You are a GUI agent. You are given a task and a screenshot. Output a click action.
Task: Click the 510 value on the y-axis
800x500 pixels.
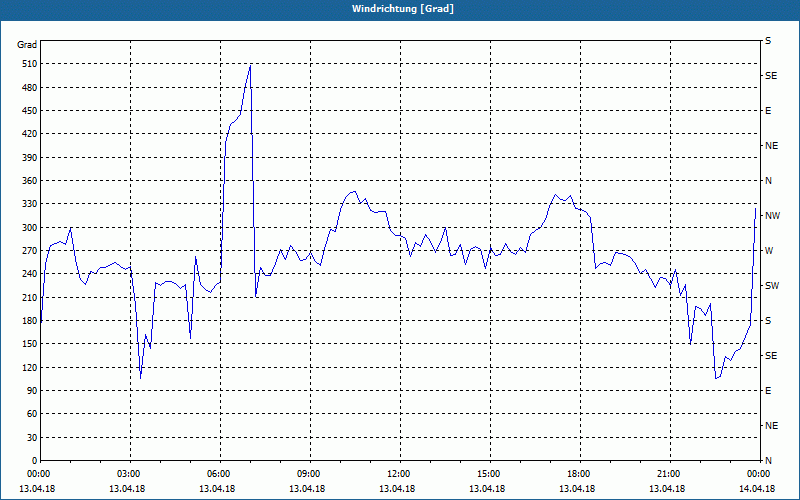[x=30, y=64]
